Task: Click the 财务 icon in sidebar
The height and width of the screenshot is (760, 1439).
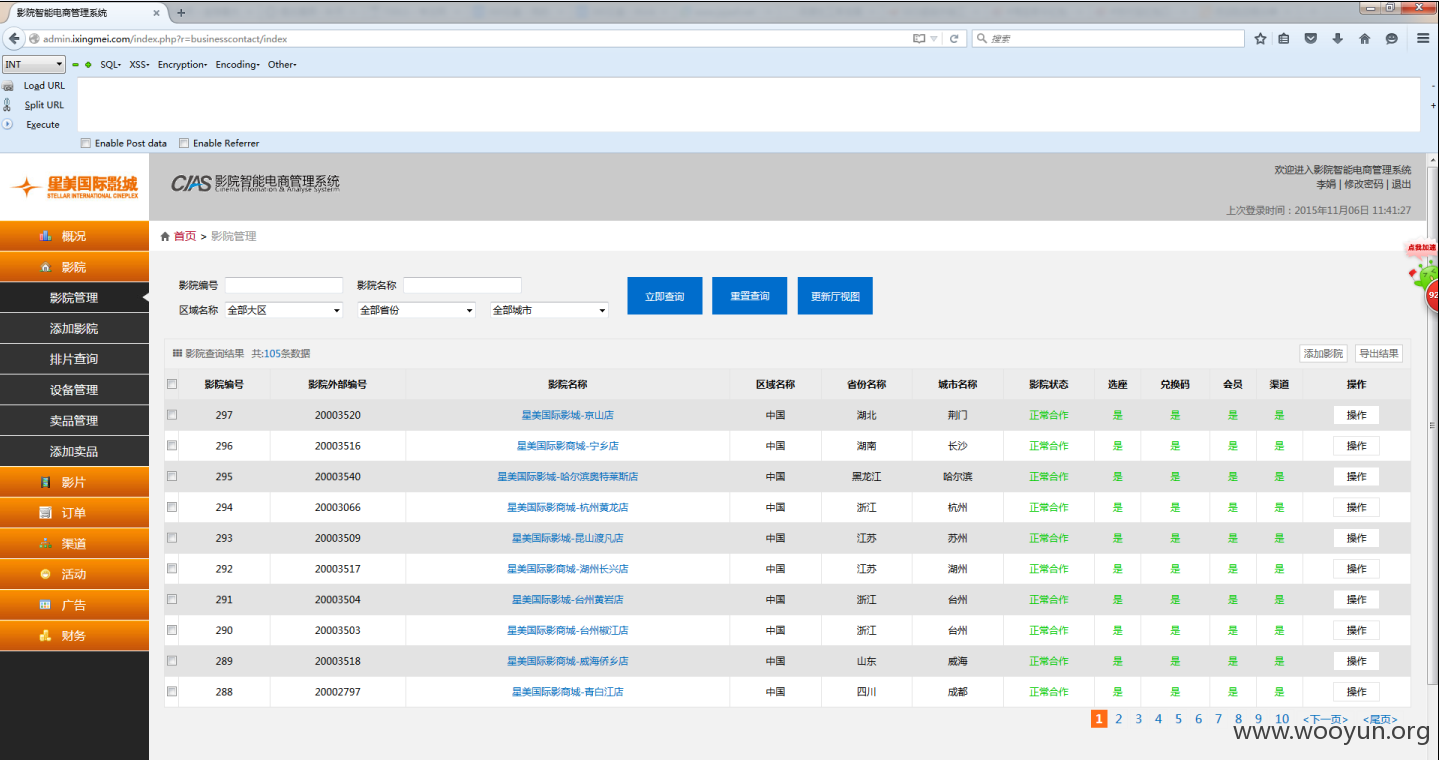Action: tap(45, 636)
